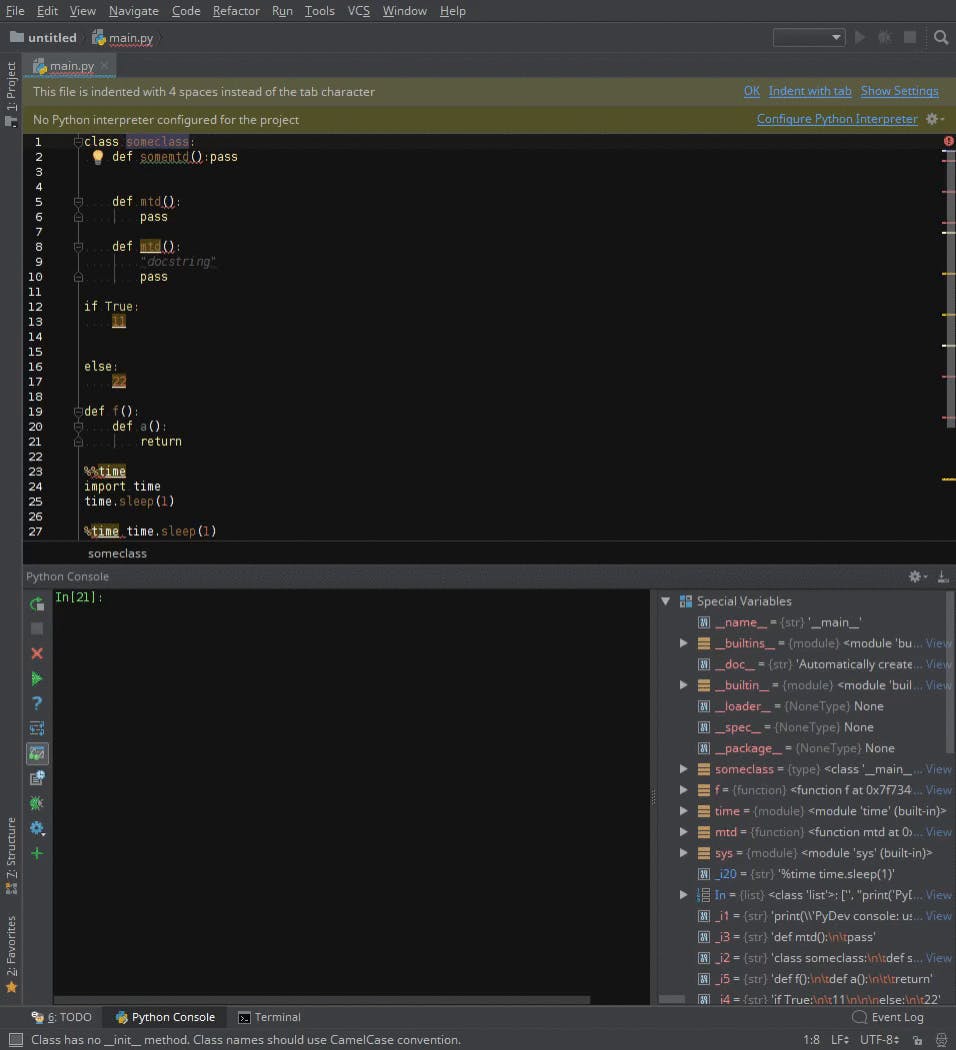The image size is (956, 1050).
Task: Open console help via question mark icon
Action: (x=37, y=703)
